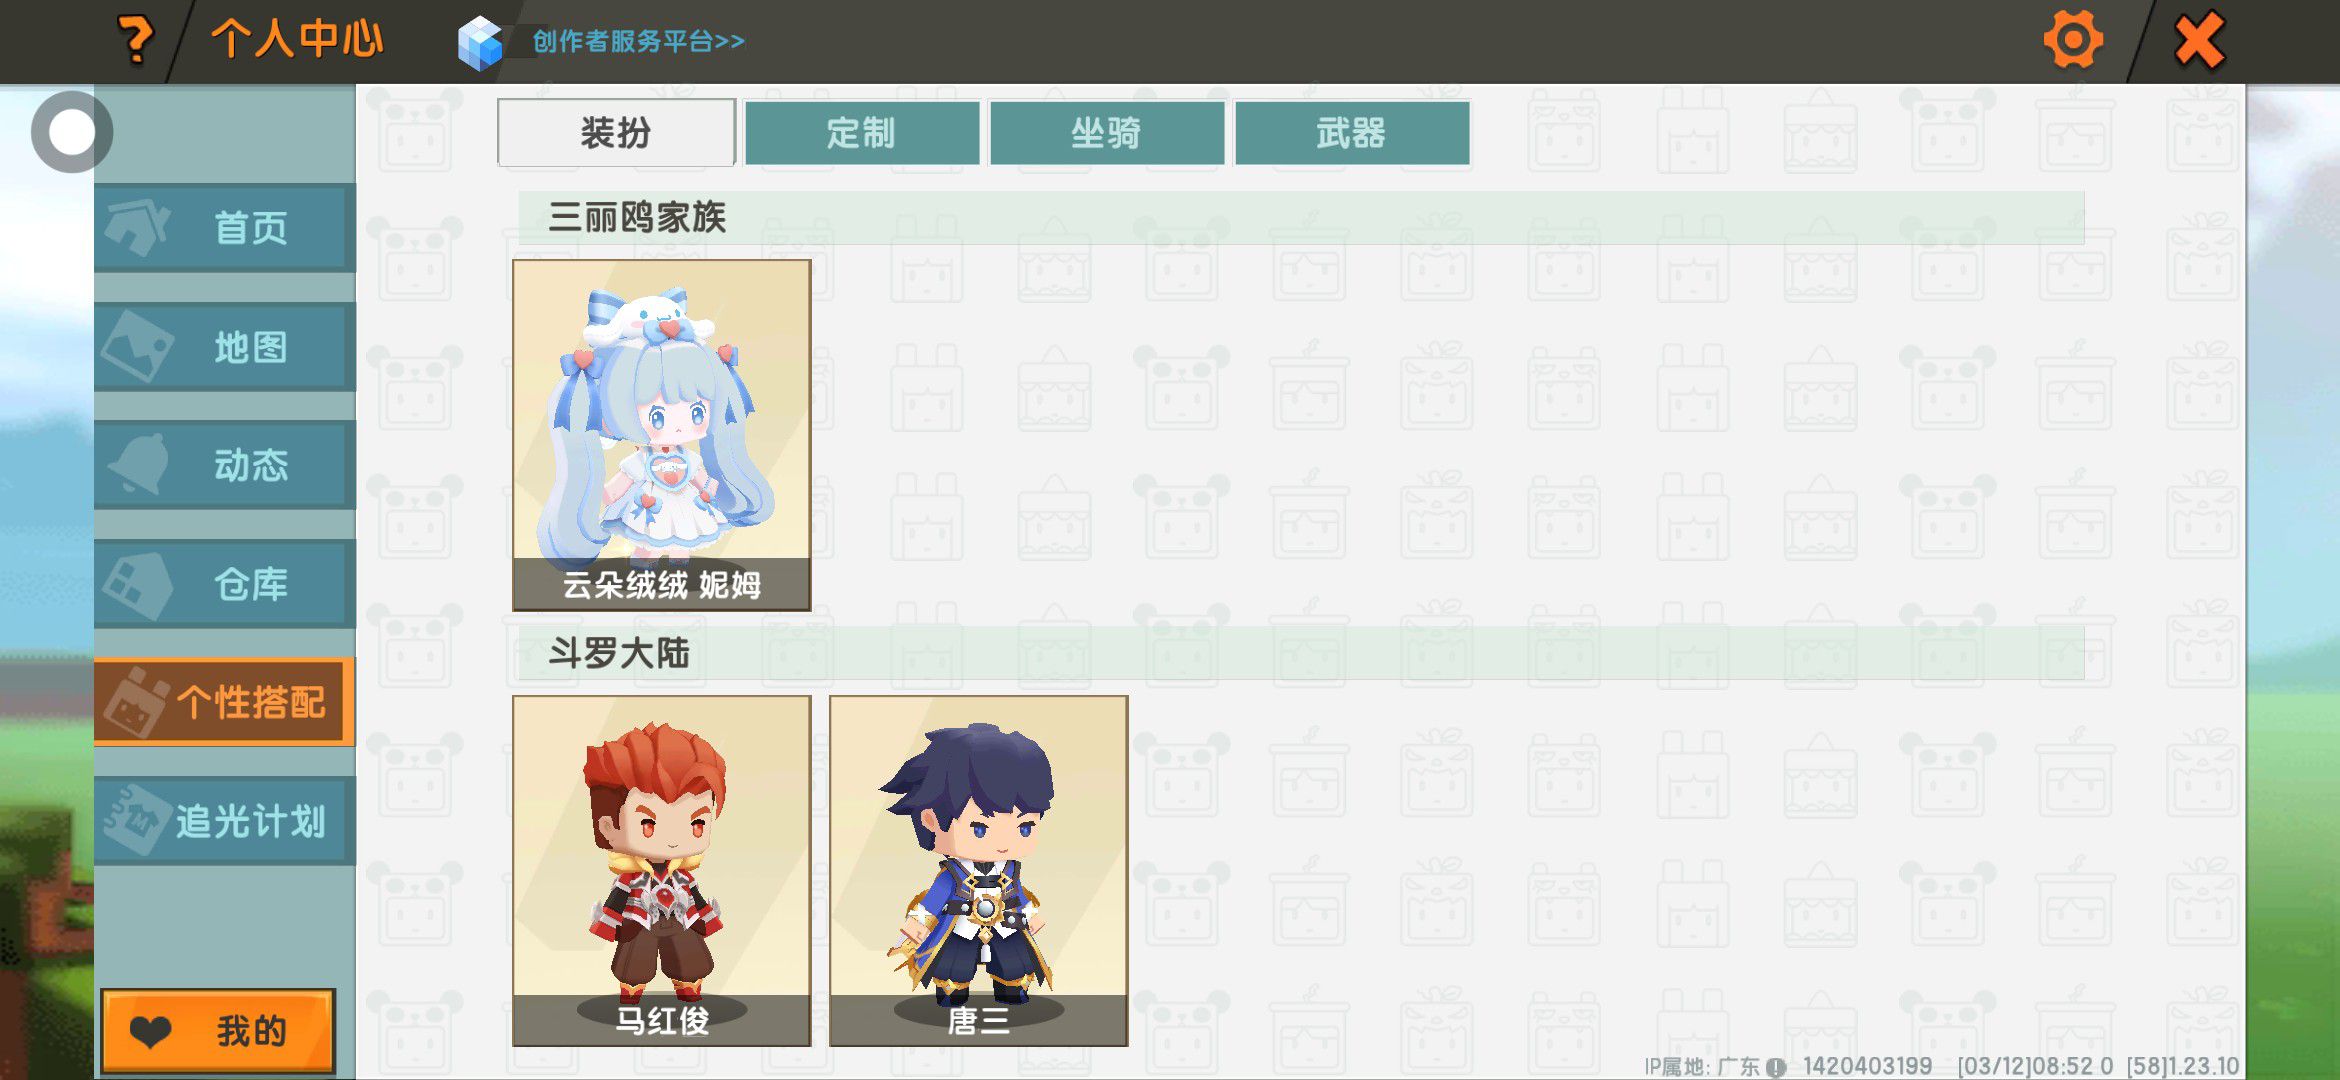Tap the floating white circle assistive button
2340x1080 pixels.
(x=72, y=131)
